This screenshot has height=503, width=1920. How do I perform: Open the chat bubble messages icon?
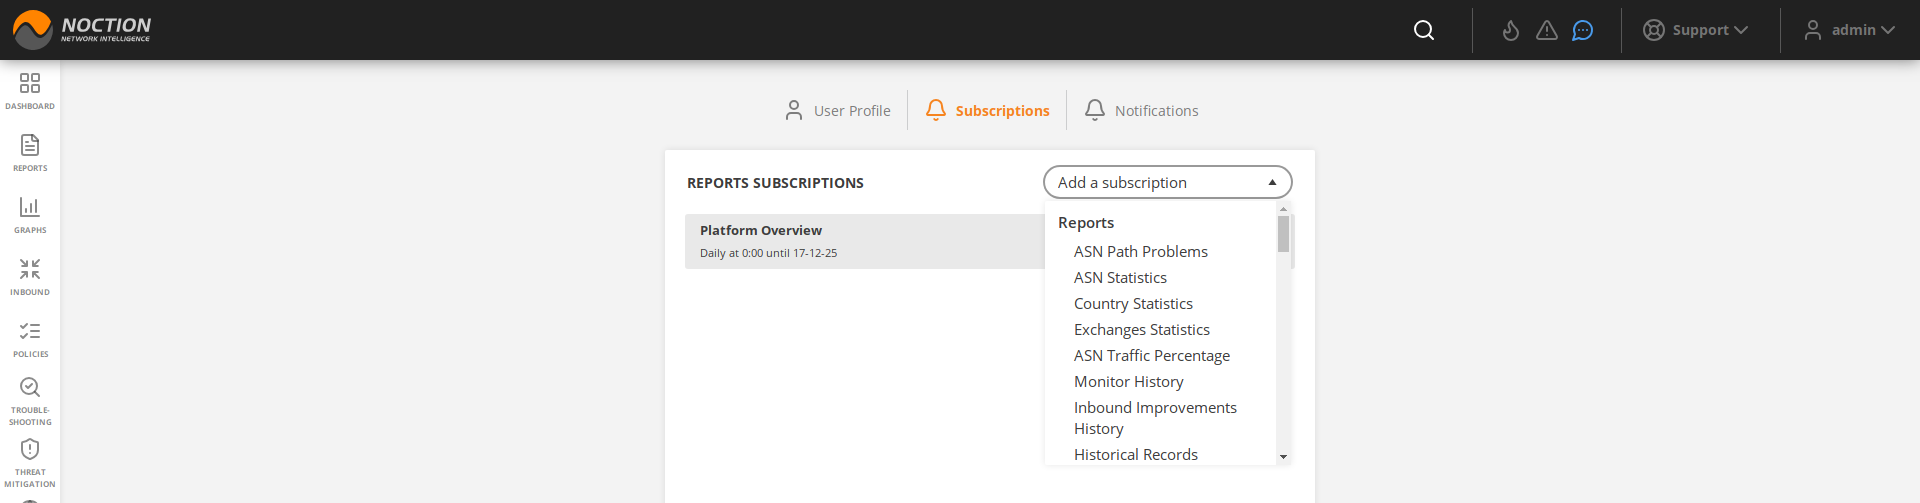pos(1582,30)
